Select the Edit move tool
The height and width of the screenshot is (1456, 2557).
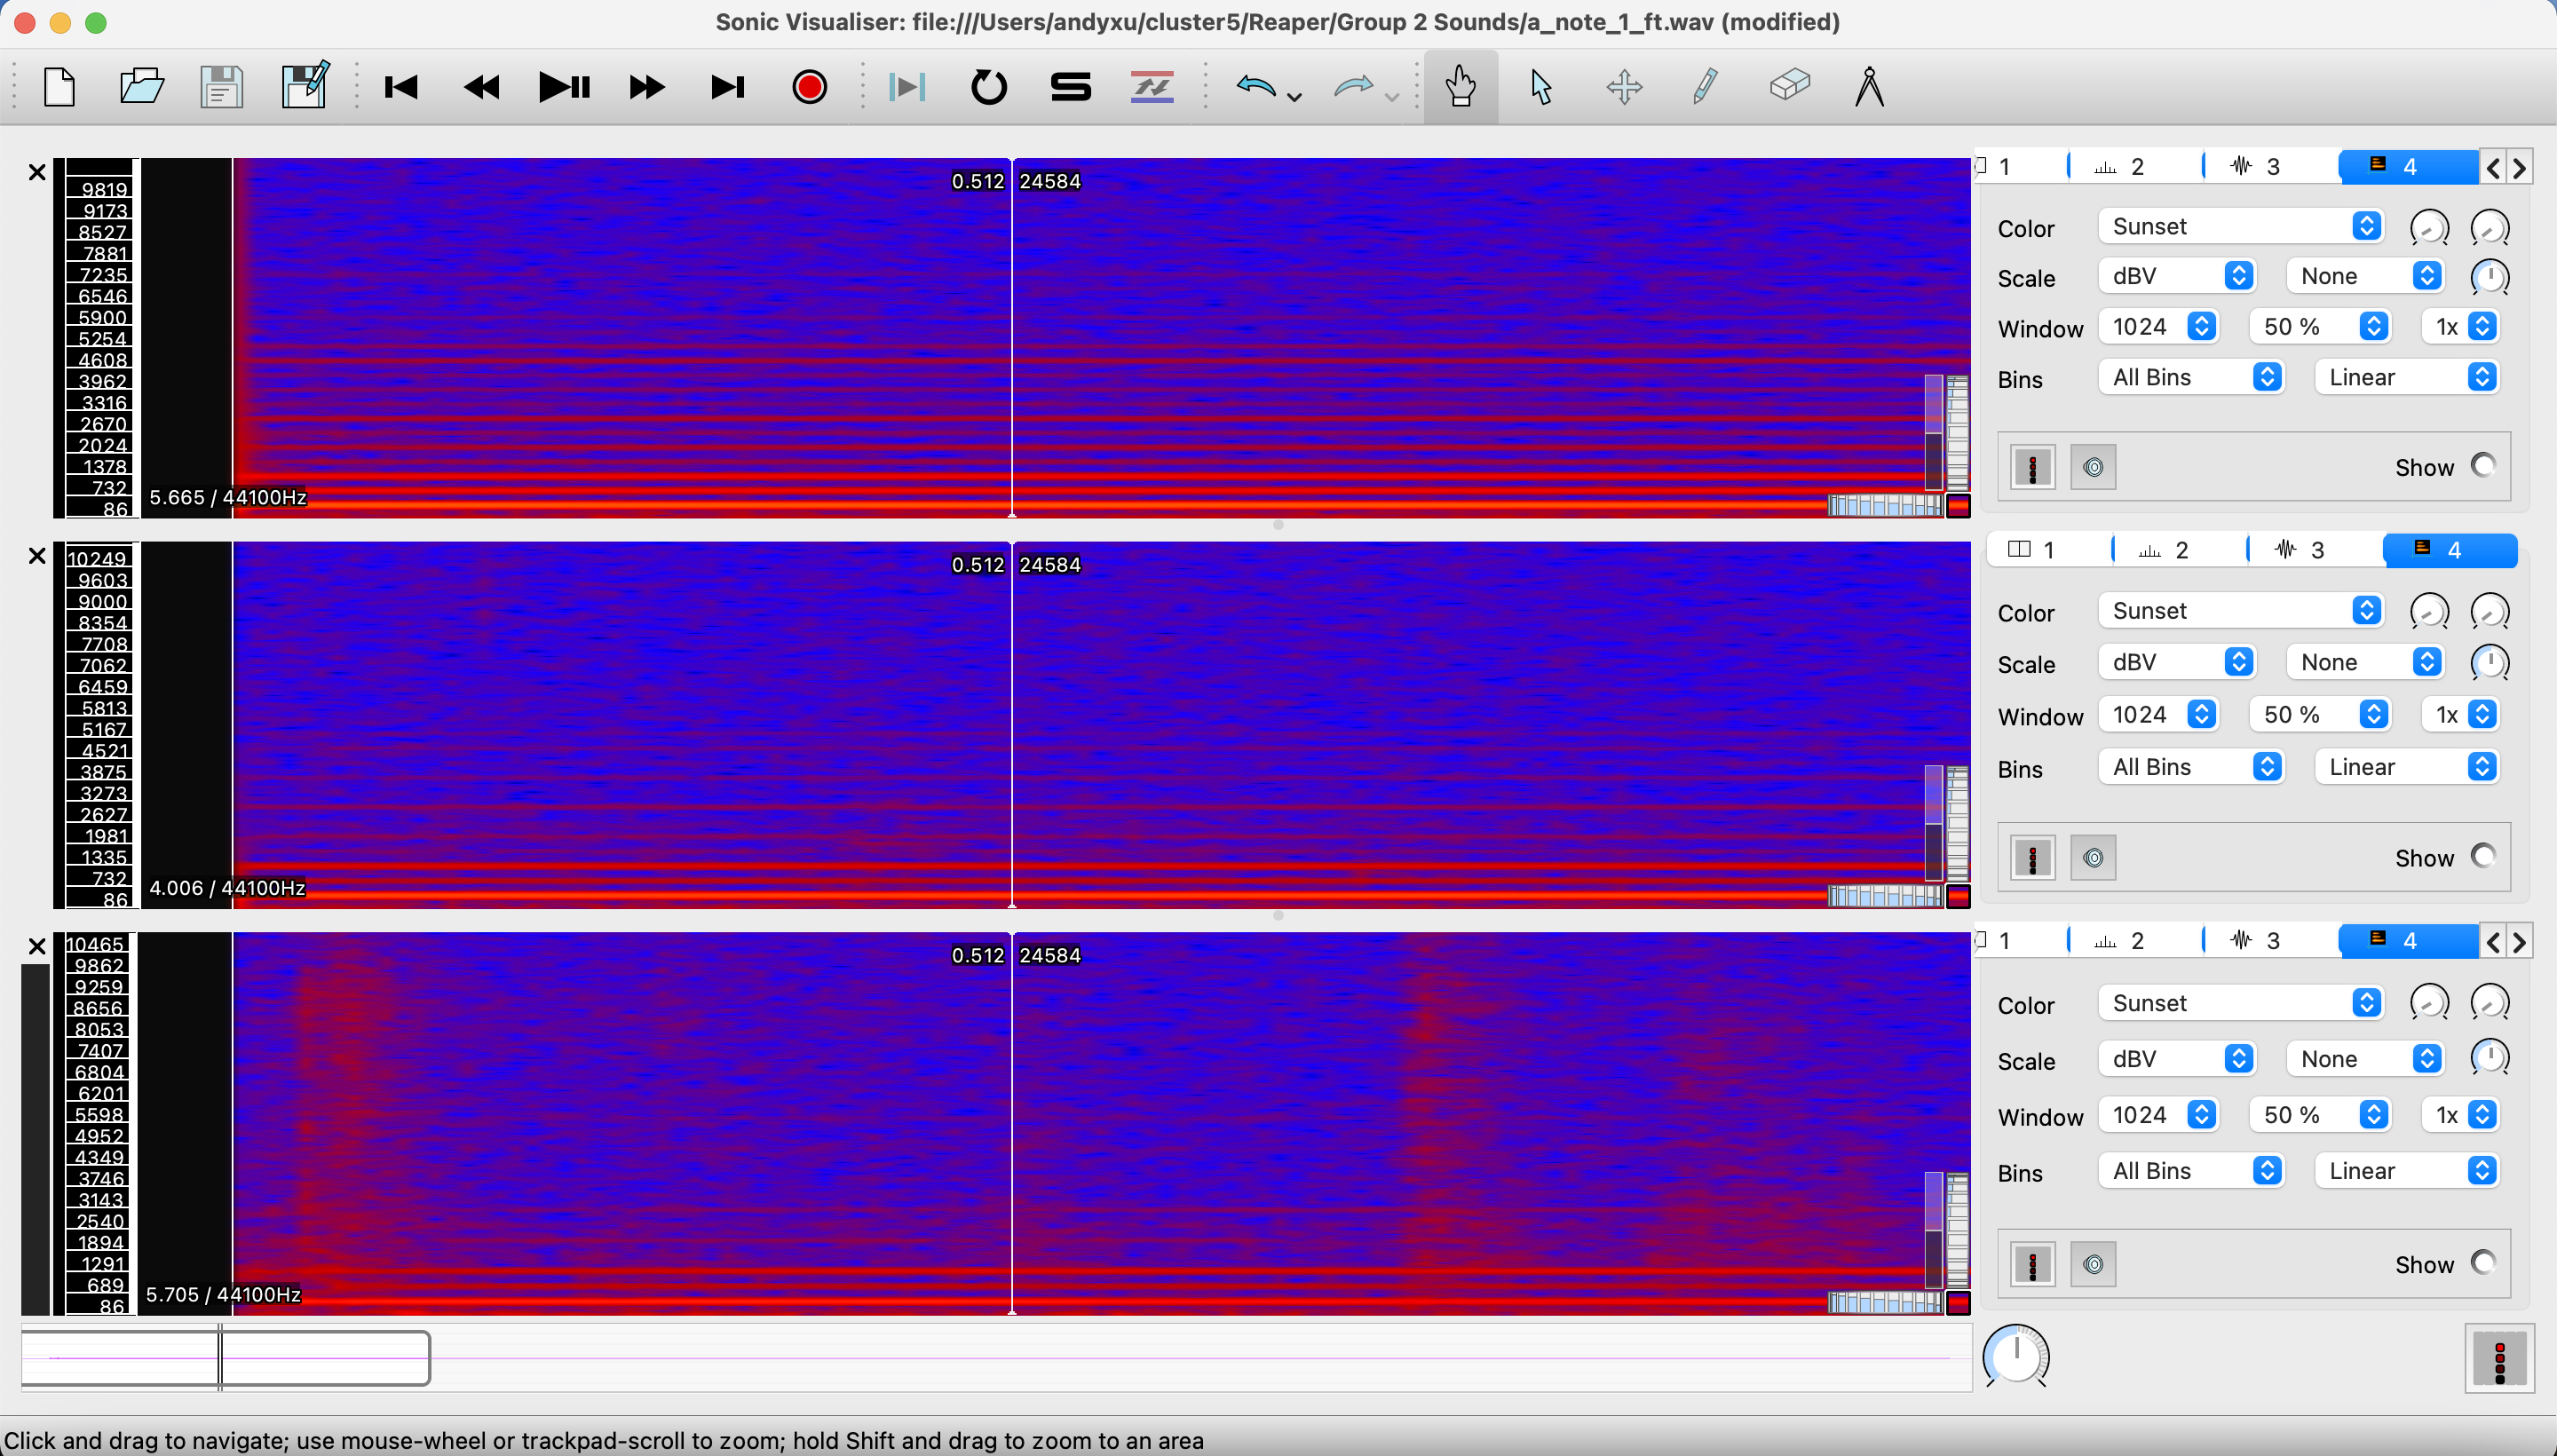click(x=1624, y=87)
